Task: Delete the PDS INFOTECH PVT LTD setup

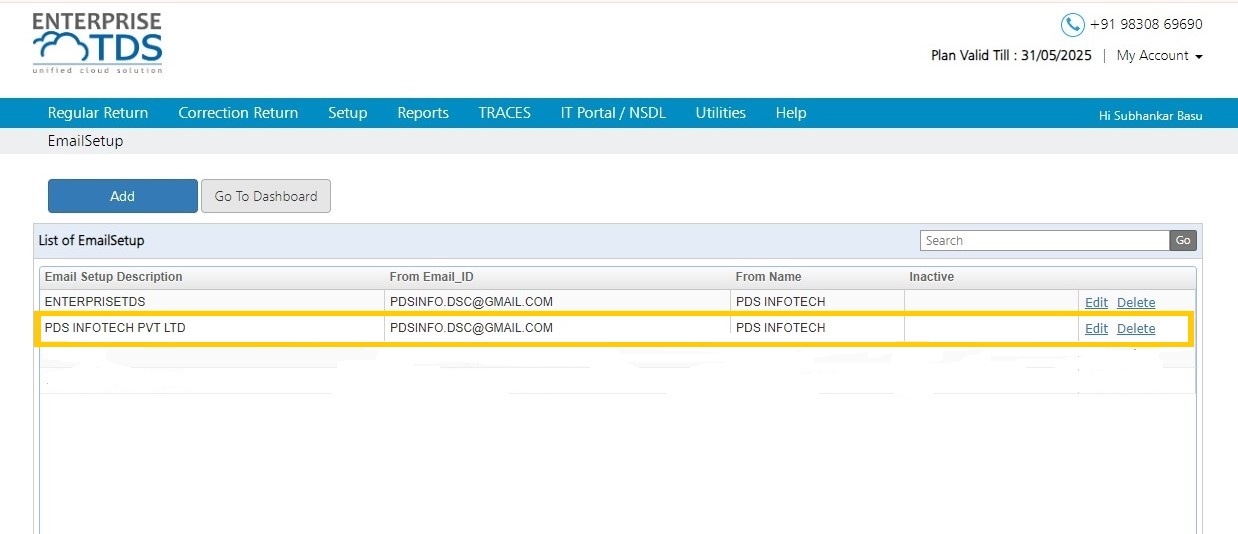Action: [1136, 328]
